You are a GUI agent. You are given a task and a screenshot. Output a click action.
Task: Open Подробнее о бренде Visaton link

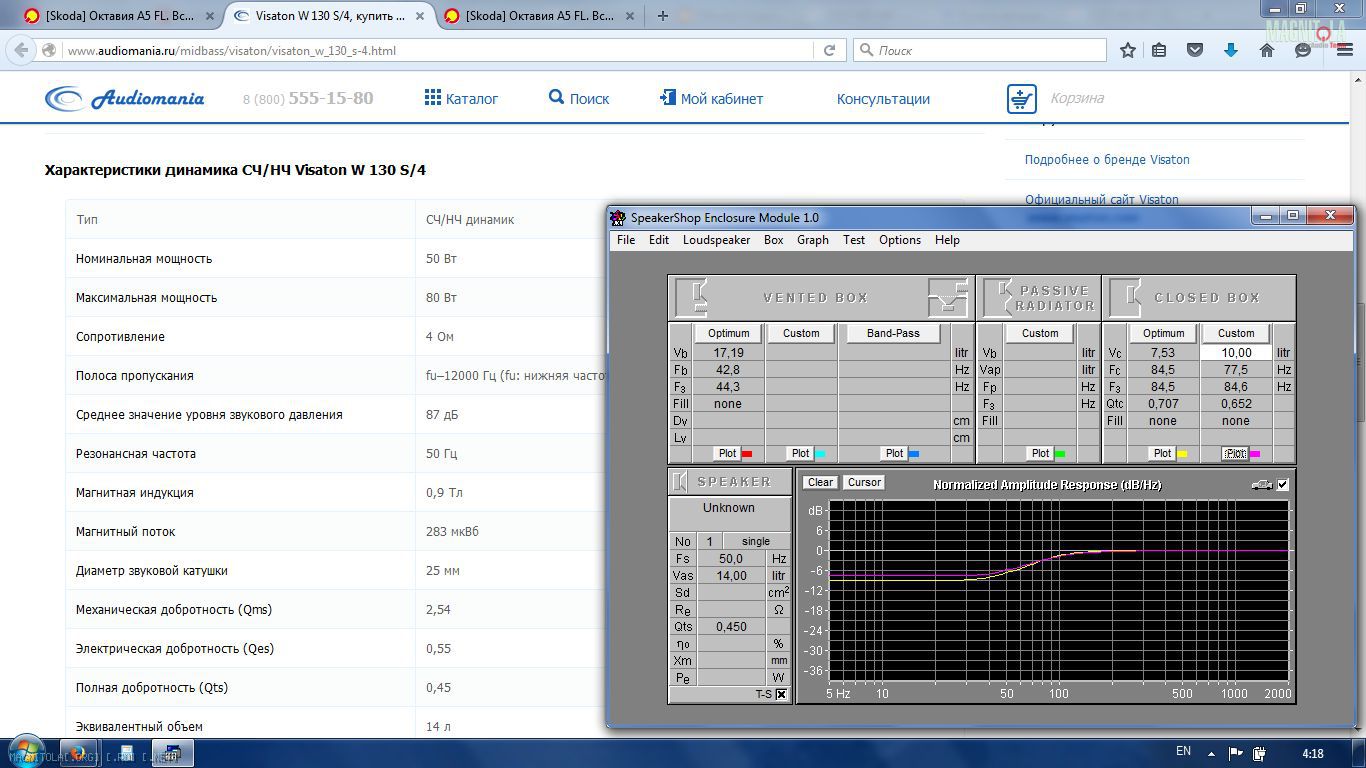pyautogui.click(x=1107, y=159)
